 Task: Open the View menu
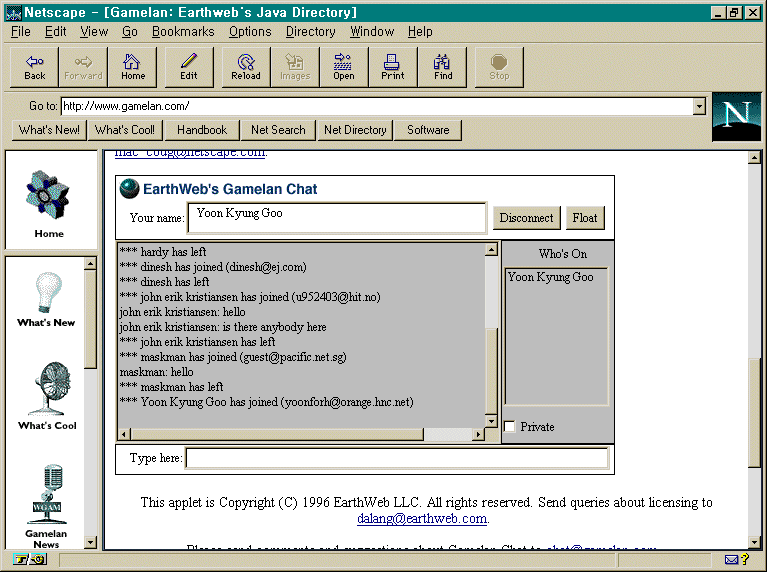coord(94,32)
